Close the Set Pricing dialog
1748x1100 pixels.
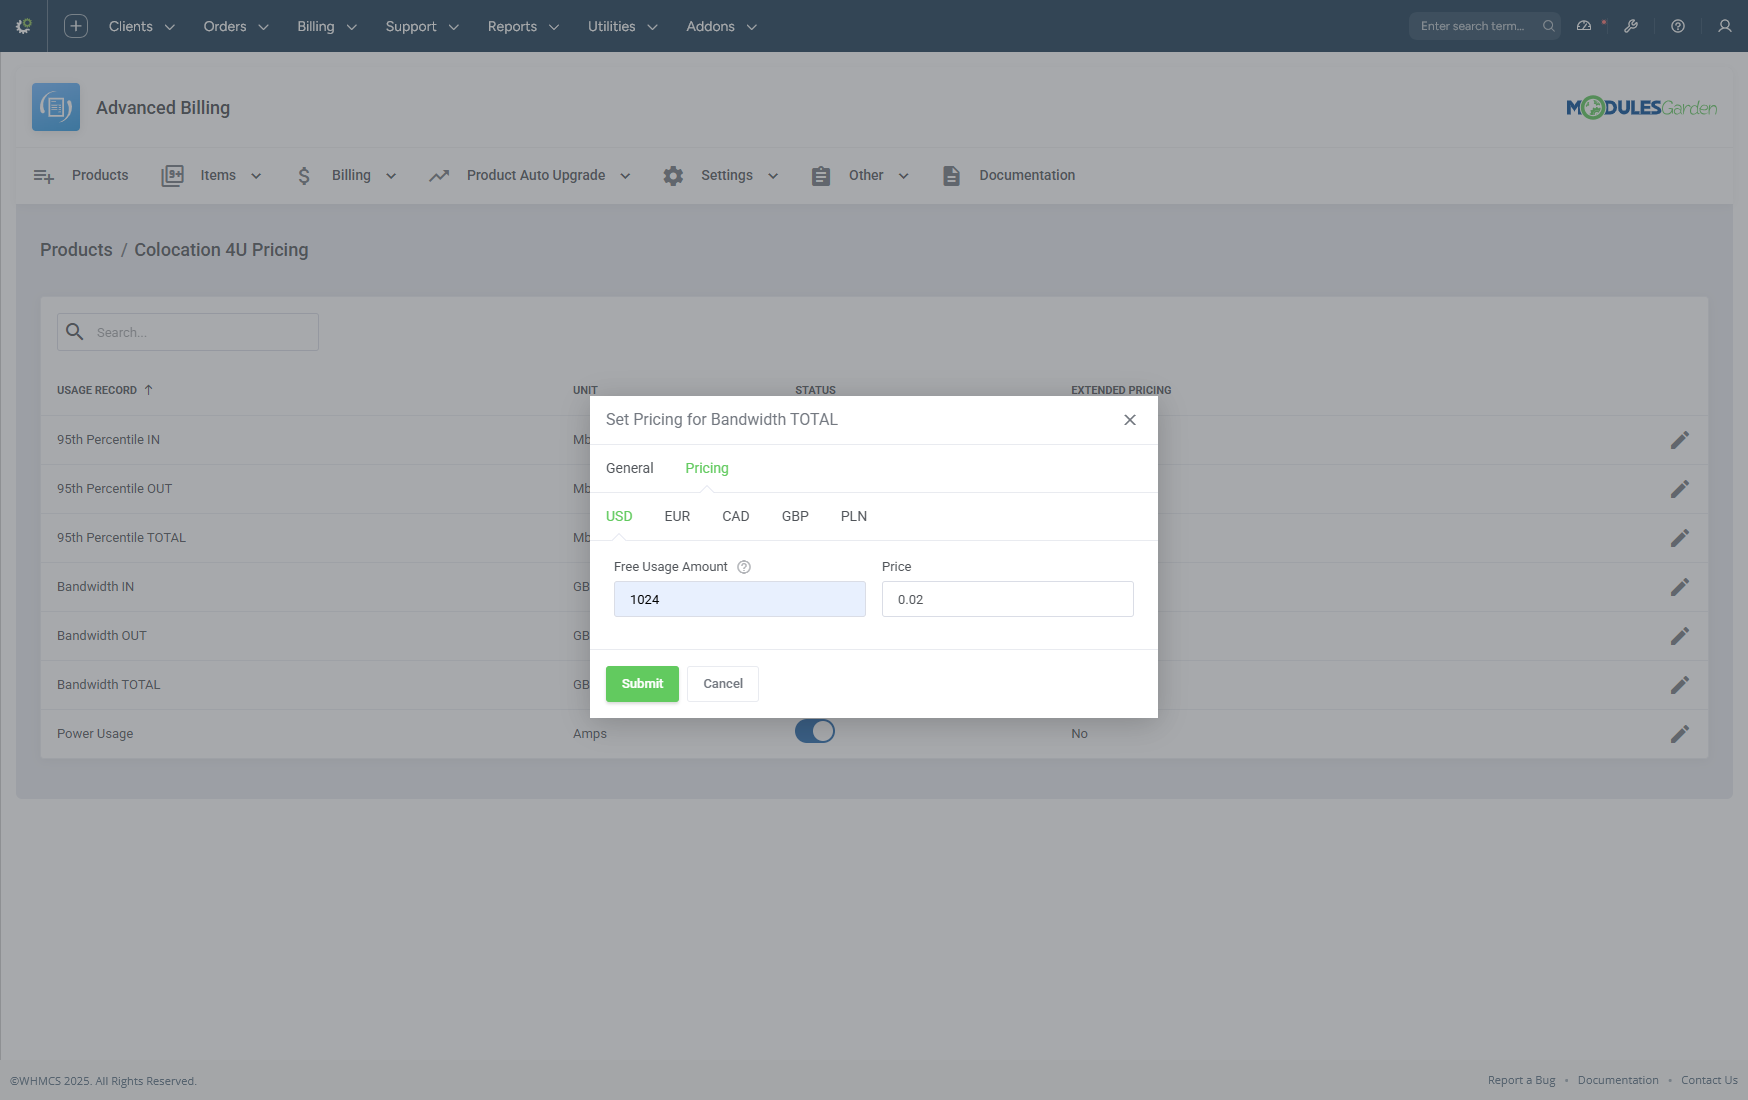1130,420
